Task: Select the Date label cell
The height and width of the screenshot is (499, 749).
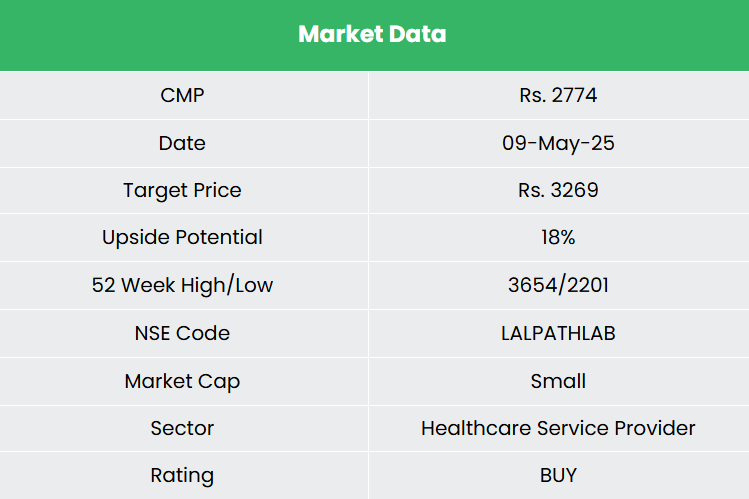Action: point(182,143)
